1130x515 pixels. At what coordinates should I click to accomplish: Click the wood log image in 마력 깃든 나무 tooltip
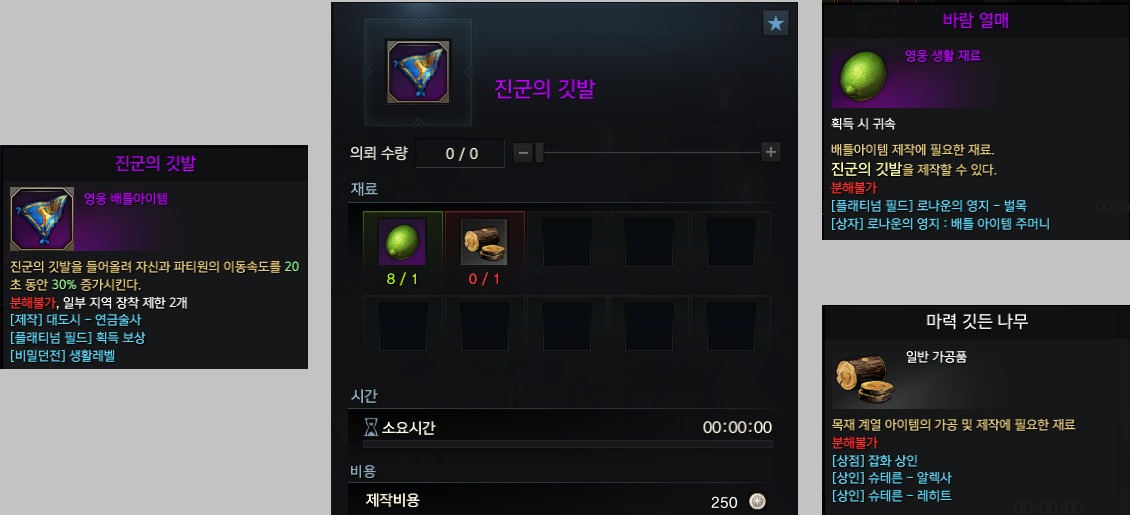tap(866, 380)
